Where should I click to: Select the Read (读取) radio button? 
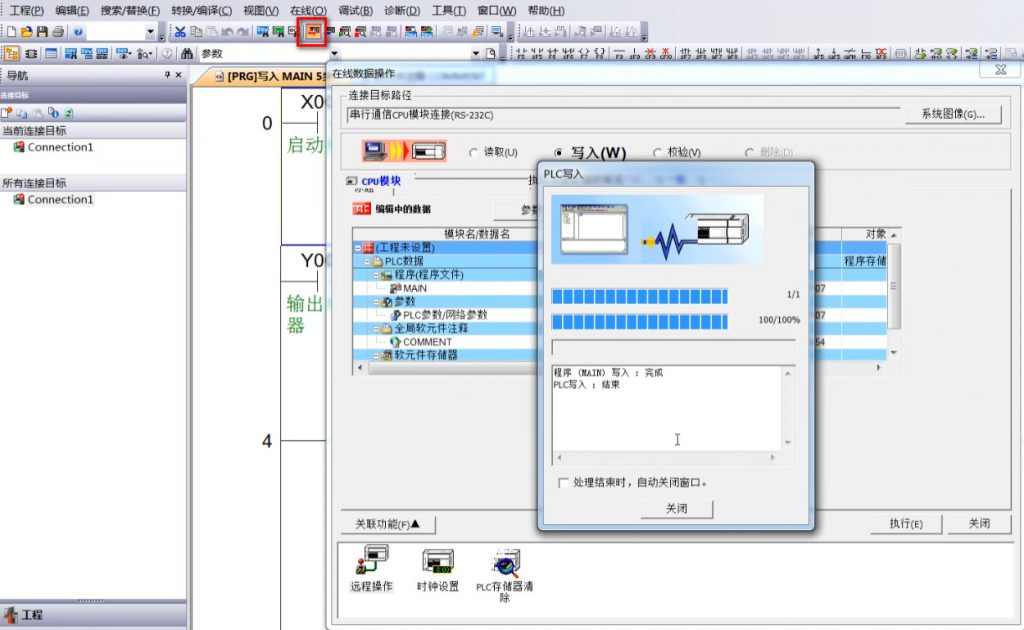(x=473, y=153)
